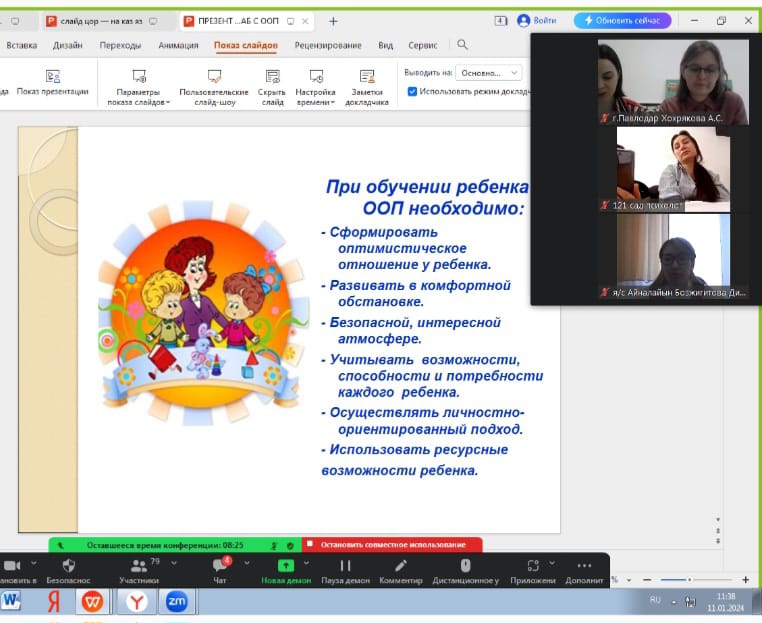Open Slide Show Settings (Параметры показа слайдов) dropdown

pos(139,85)
